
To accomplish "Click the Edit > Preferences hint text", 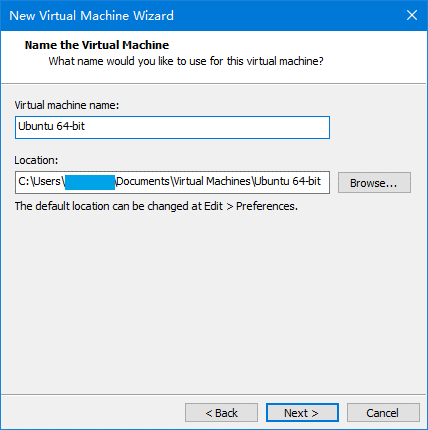I will click(156, 206).
